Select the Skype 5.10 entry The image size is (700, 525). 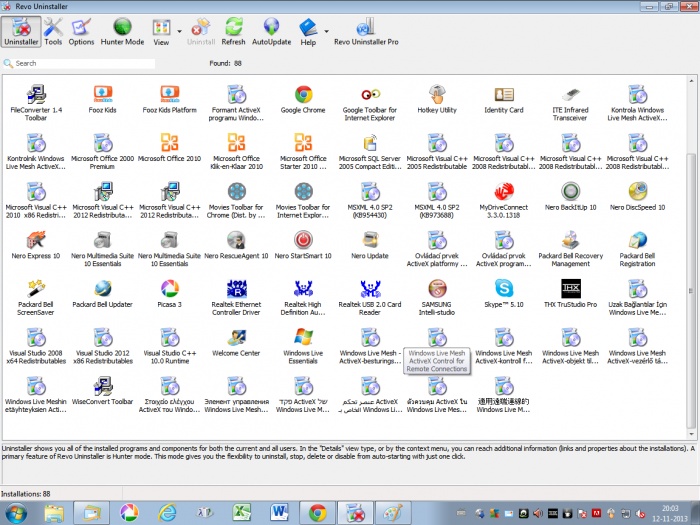[x=503, y=290]
